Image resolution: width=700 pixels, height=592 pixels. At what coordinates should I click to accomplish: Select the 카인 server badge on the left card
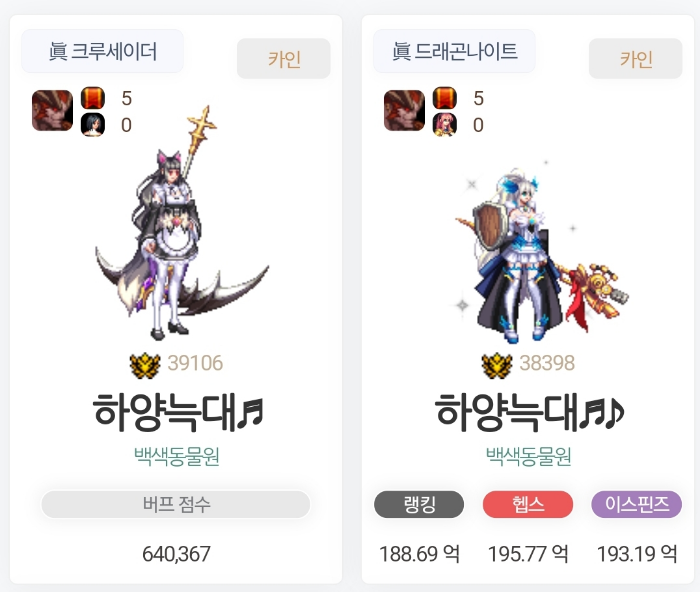coord(283,58)
